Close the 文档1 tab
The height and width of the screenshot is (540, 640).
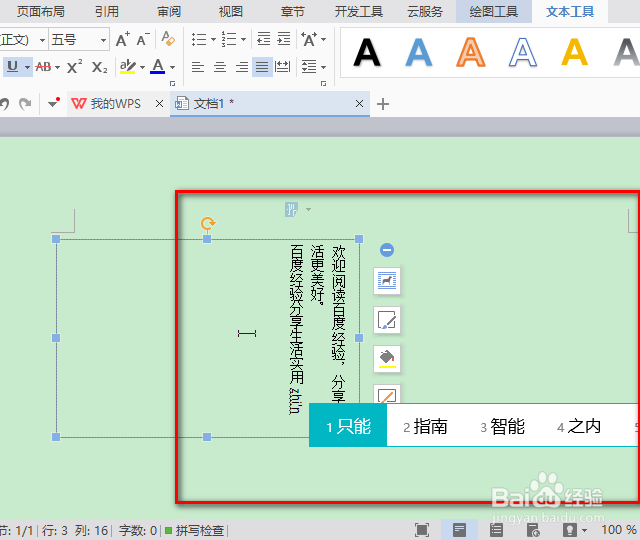[x=359, y=104]
